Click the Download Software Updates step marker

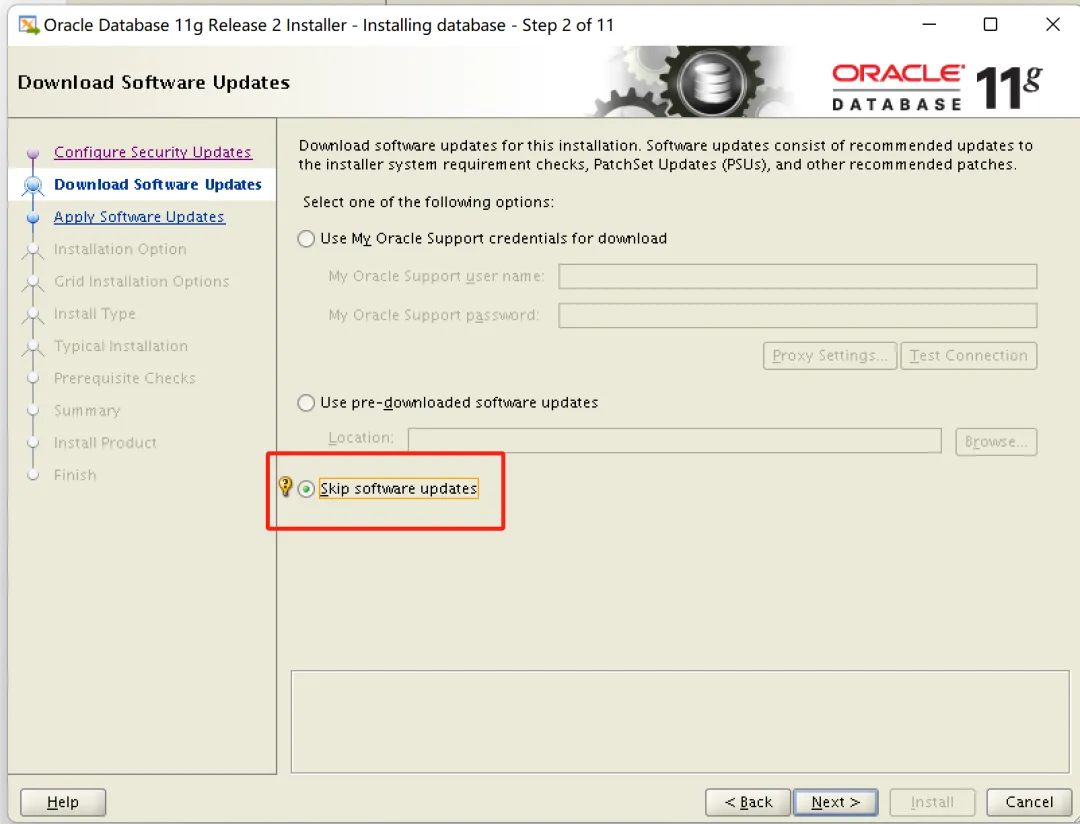[x=32, y=185]
